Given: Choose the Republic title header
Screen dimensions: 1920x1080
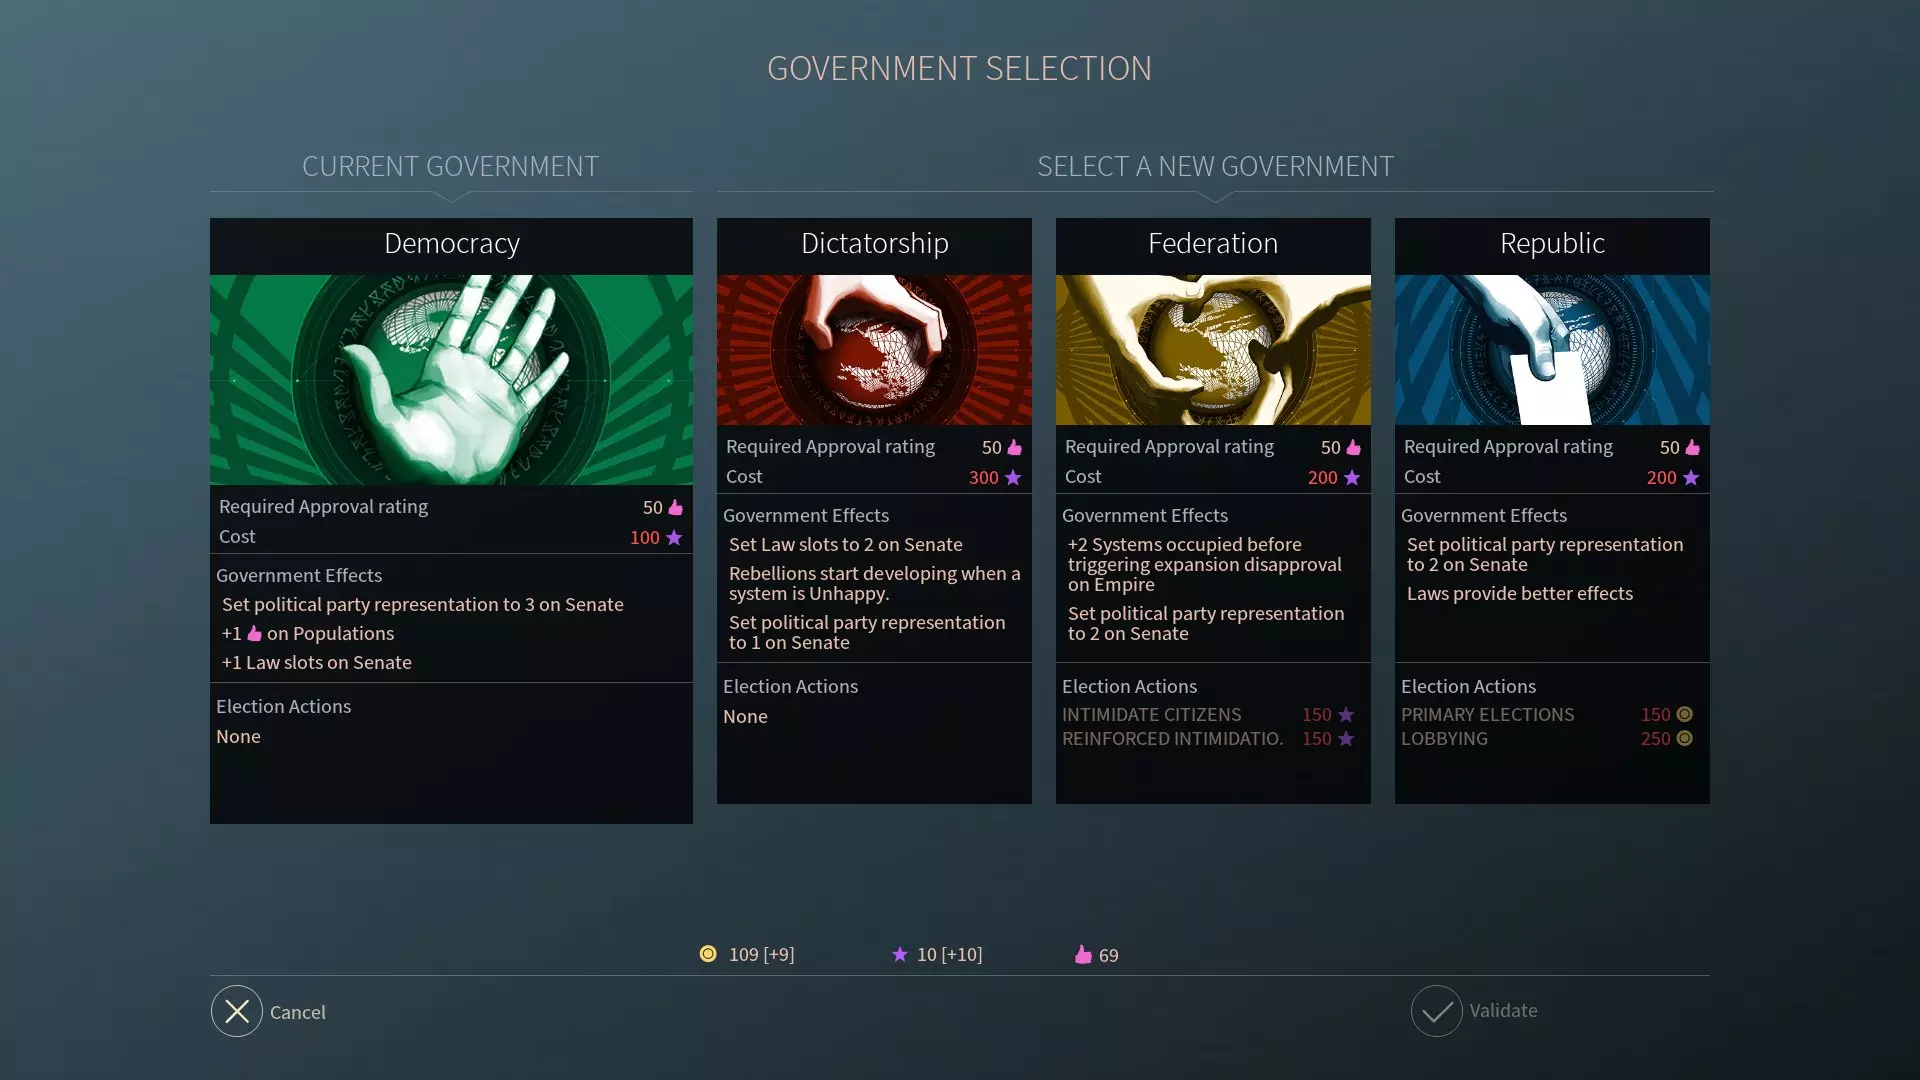Looking at the screenshot, I should (x=1552, y=244).
